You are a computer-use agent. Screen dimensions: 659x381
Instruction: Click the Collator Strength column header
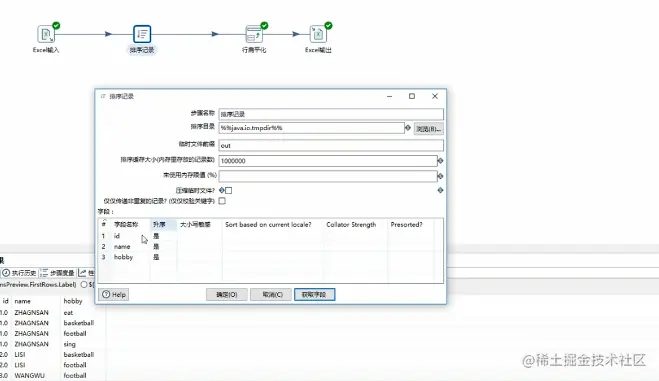351,224
